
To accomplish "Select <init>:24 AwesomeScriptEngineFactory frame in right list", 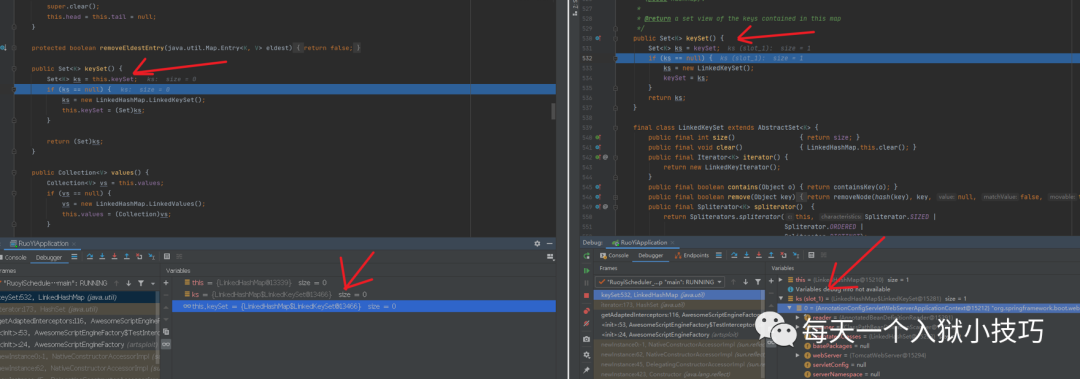I will (679, 334).
